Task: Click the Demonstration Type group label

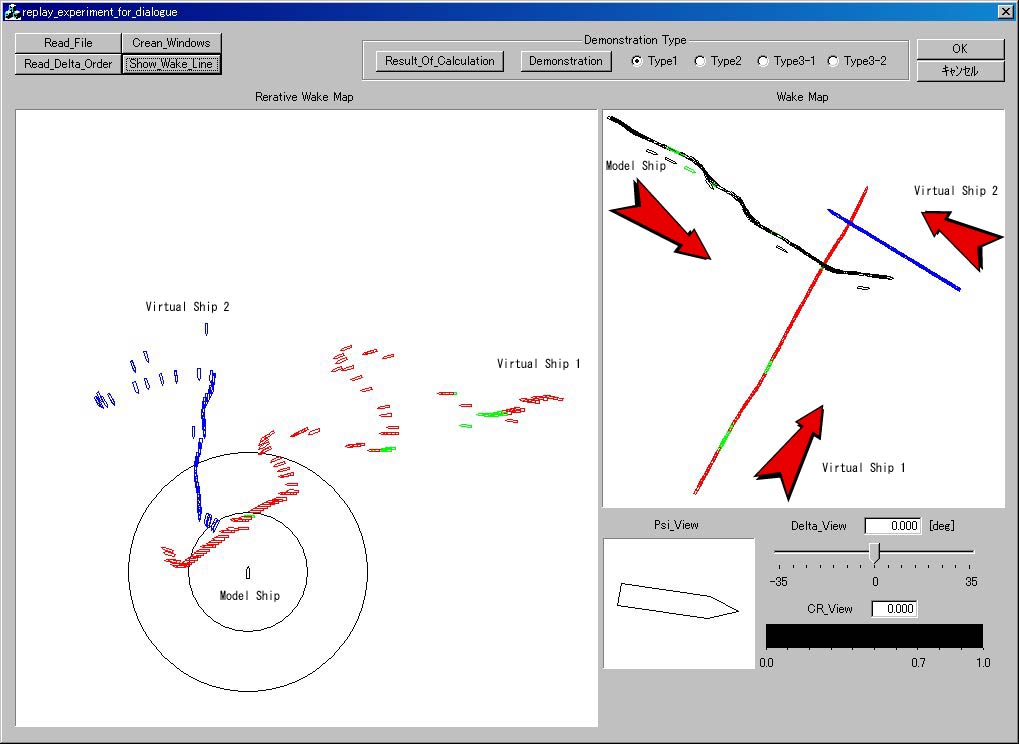Action: tap(635, 40)
